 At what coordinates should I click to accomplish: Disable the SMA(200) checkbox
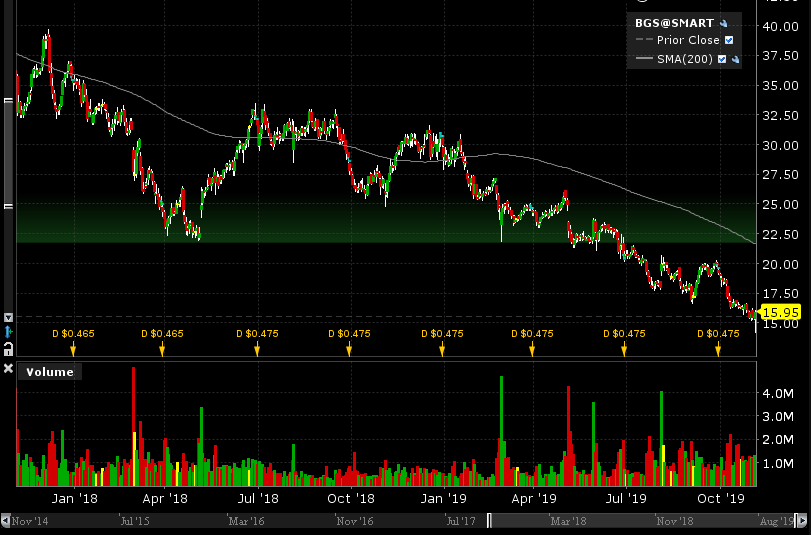[722, 59]
